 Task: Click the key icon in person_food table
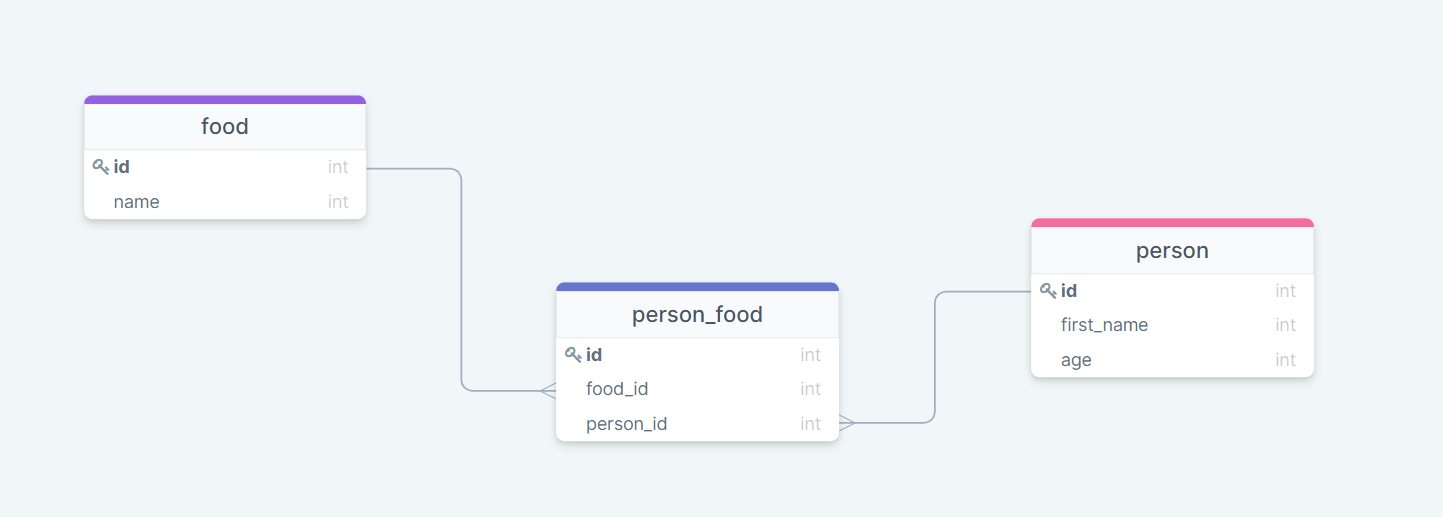point(573,355)
